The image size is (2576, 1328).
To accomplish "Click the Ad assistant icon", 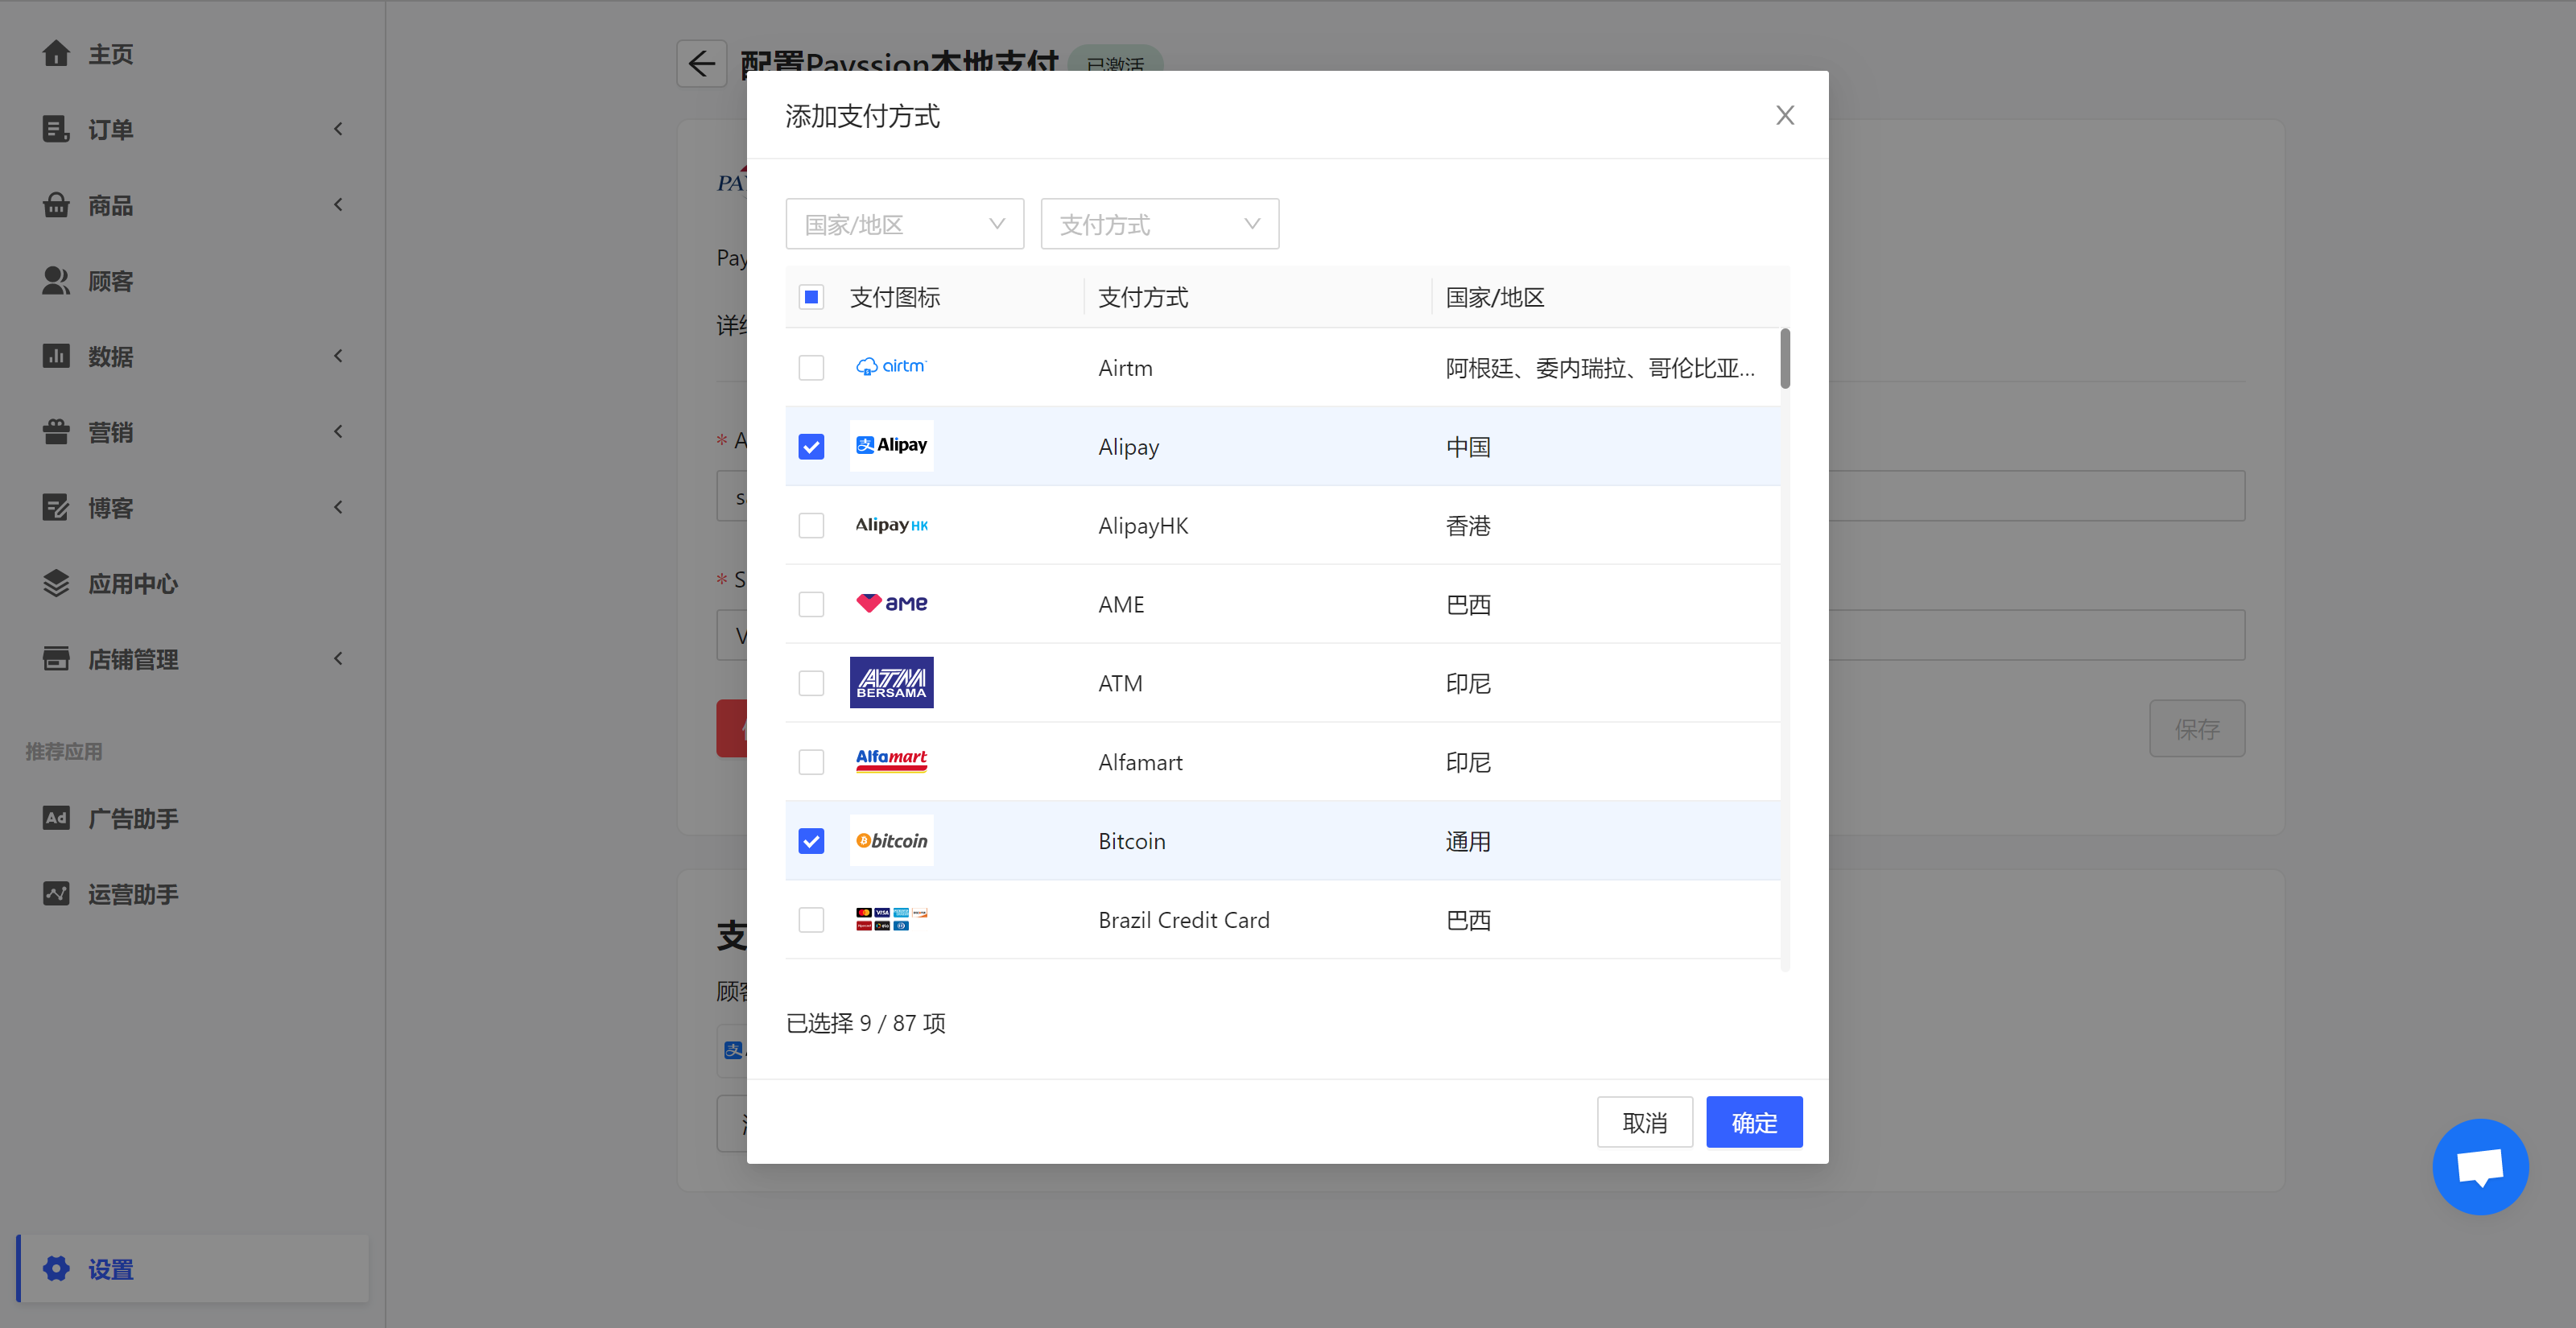I will 56,818.
